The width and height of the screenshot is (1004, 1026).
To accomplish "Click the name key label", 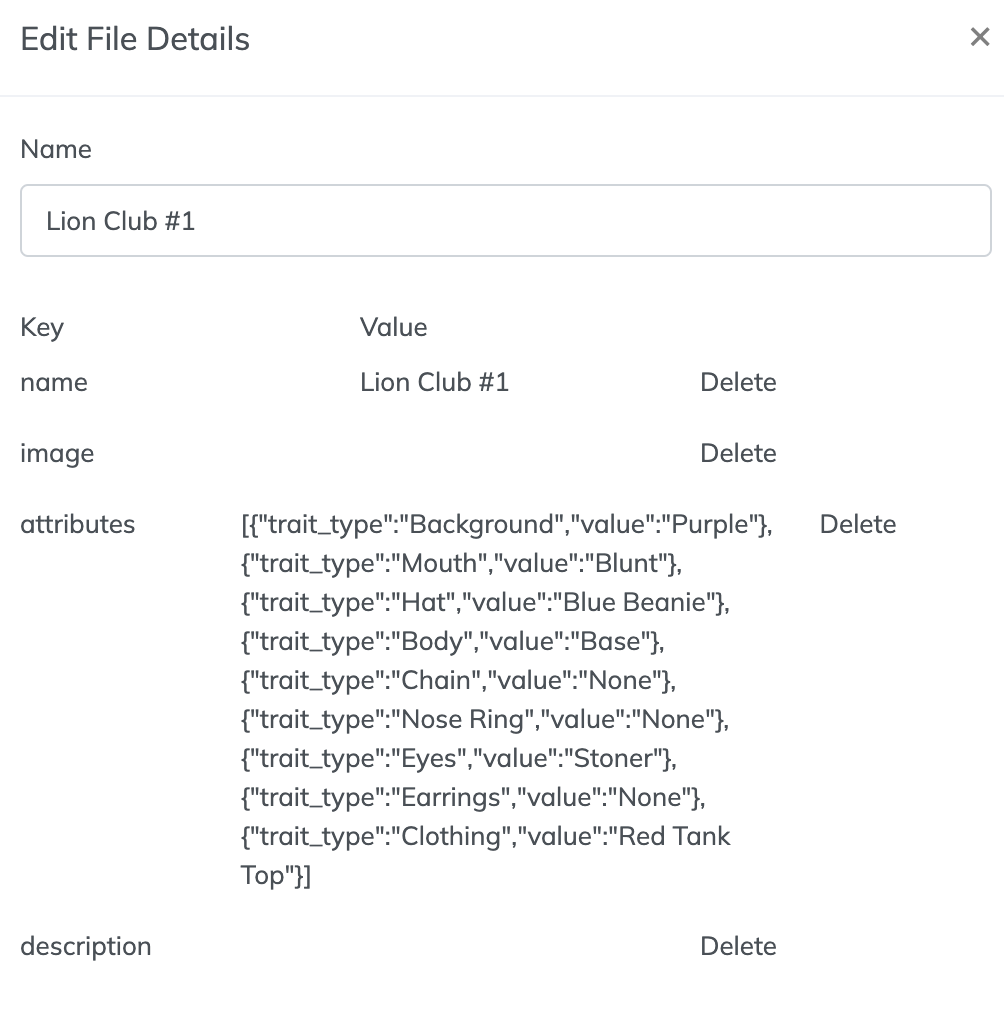I will [53, 382].
